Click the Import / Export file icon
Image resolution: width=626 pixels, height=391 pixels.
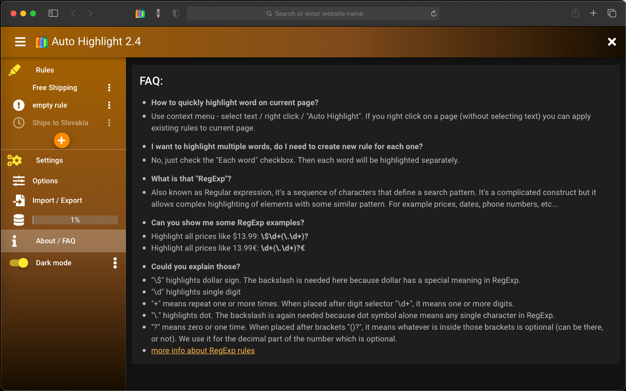coord(18,200)
